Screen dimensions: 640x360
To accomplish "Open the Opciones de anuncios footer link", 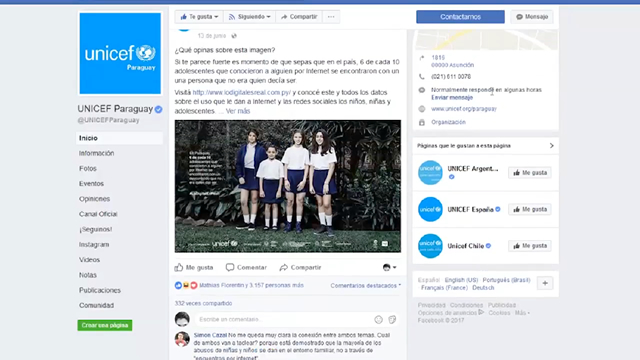I will [x=451, y=313].
